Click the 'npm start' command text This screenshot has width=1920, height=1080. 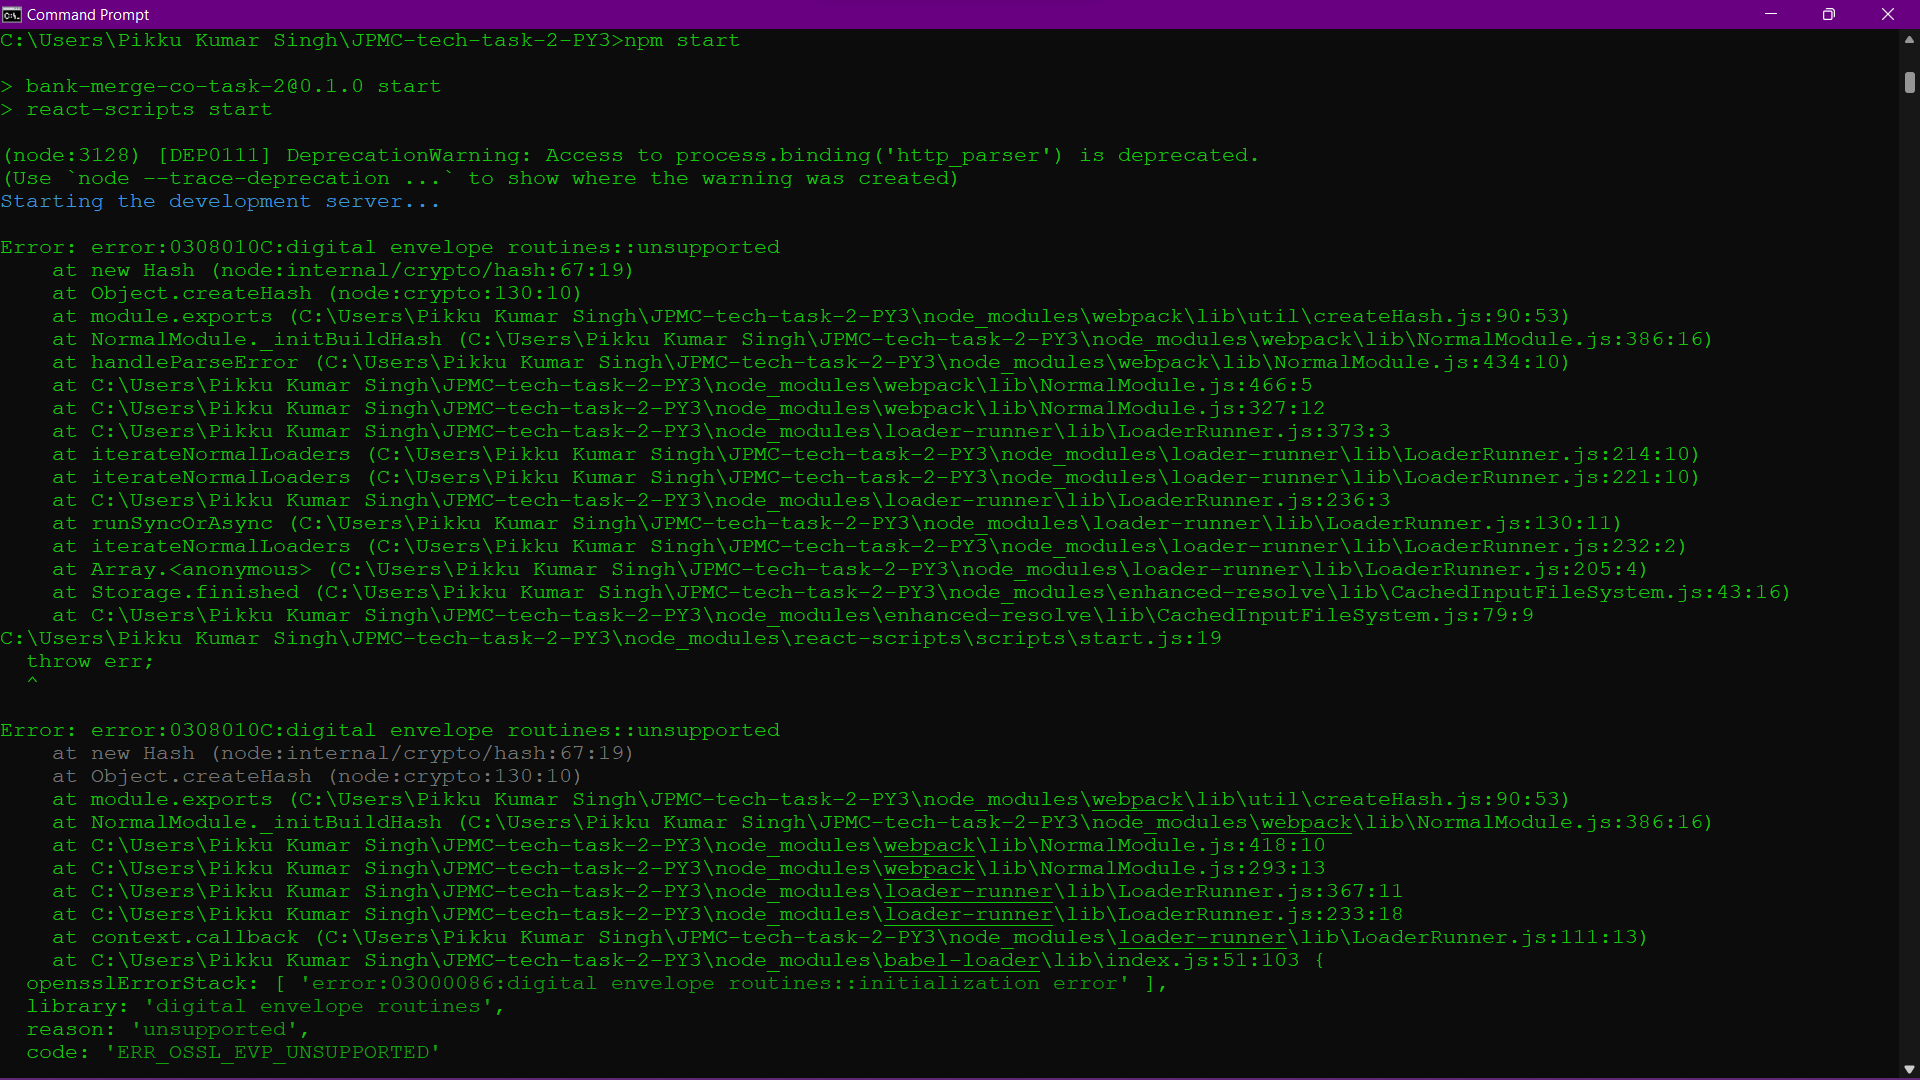[x=682, y=40]
